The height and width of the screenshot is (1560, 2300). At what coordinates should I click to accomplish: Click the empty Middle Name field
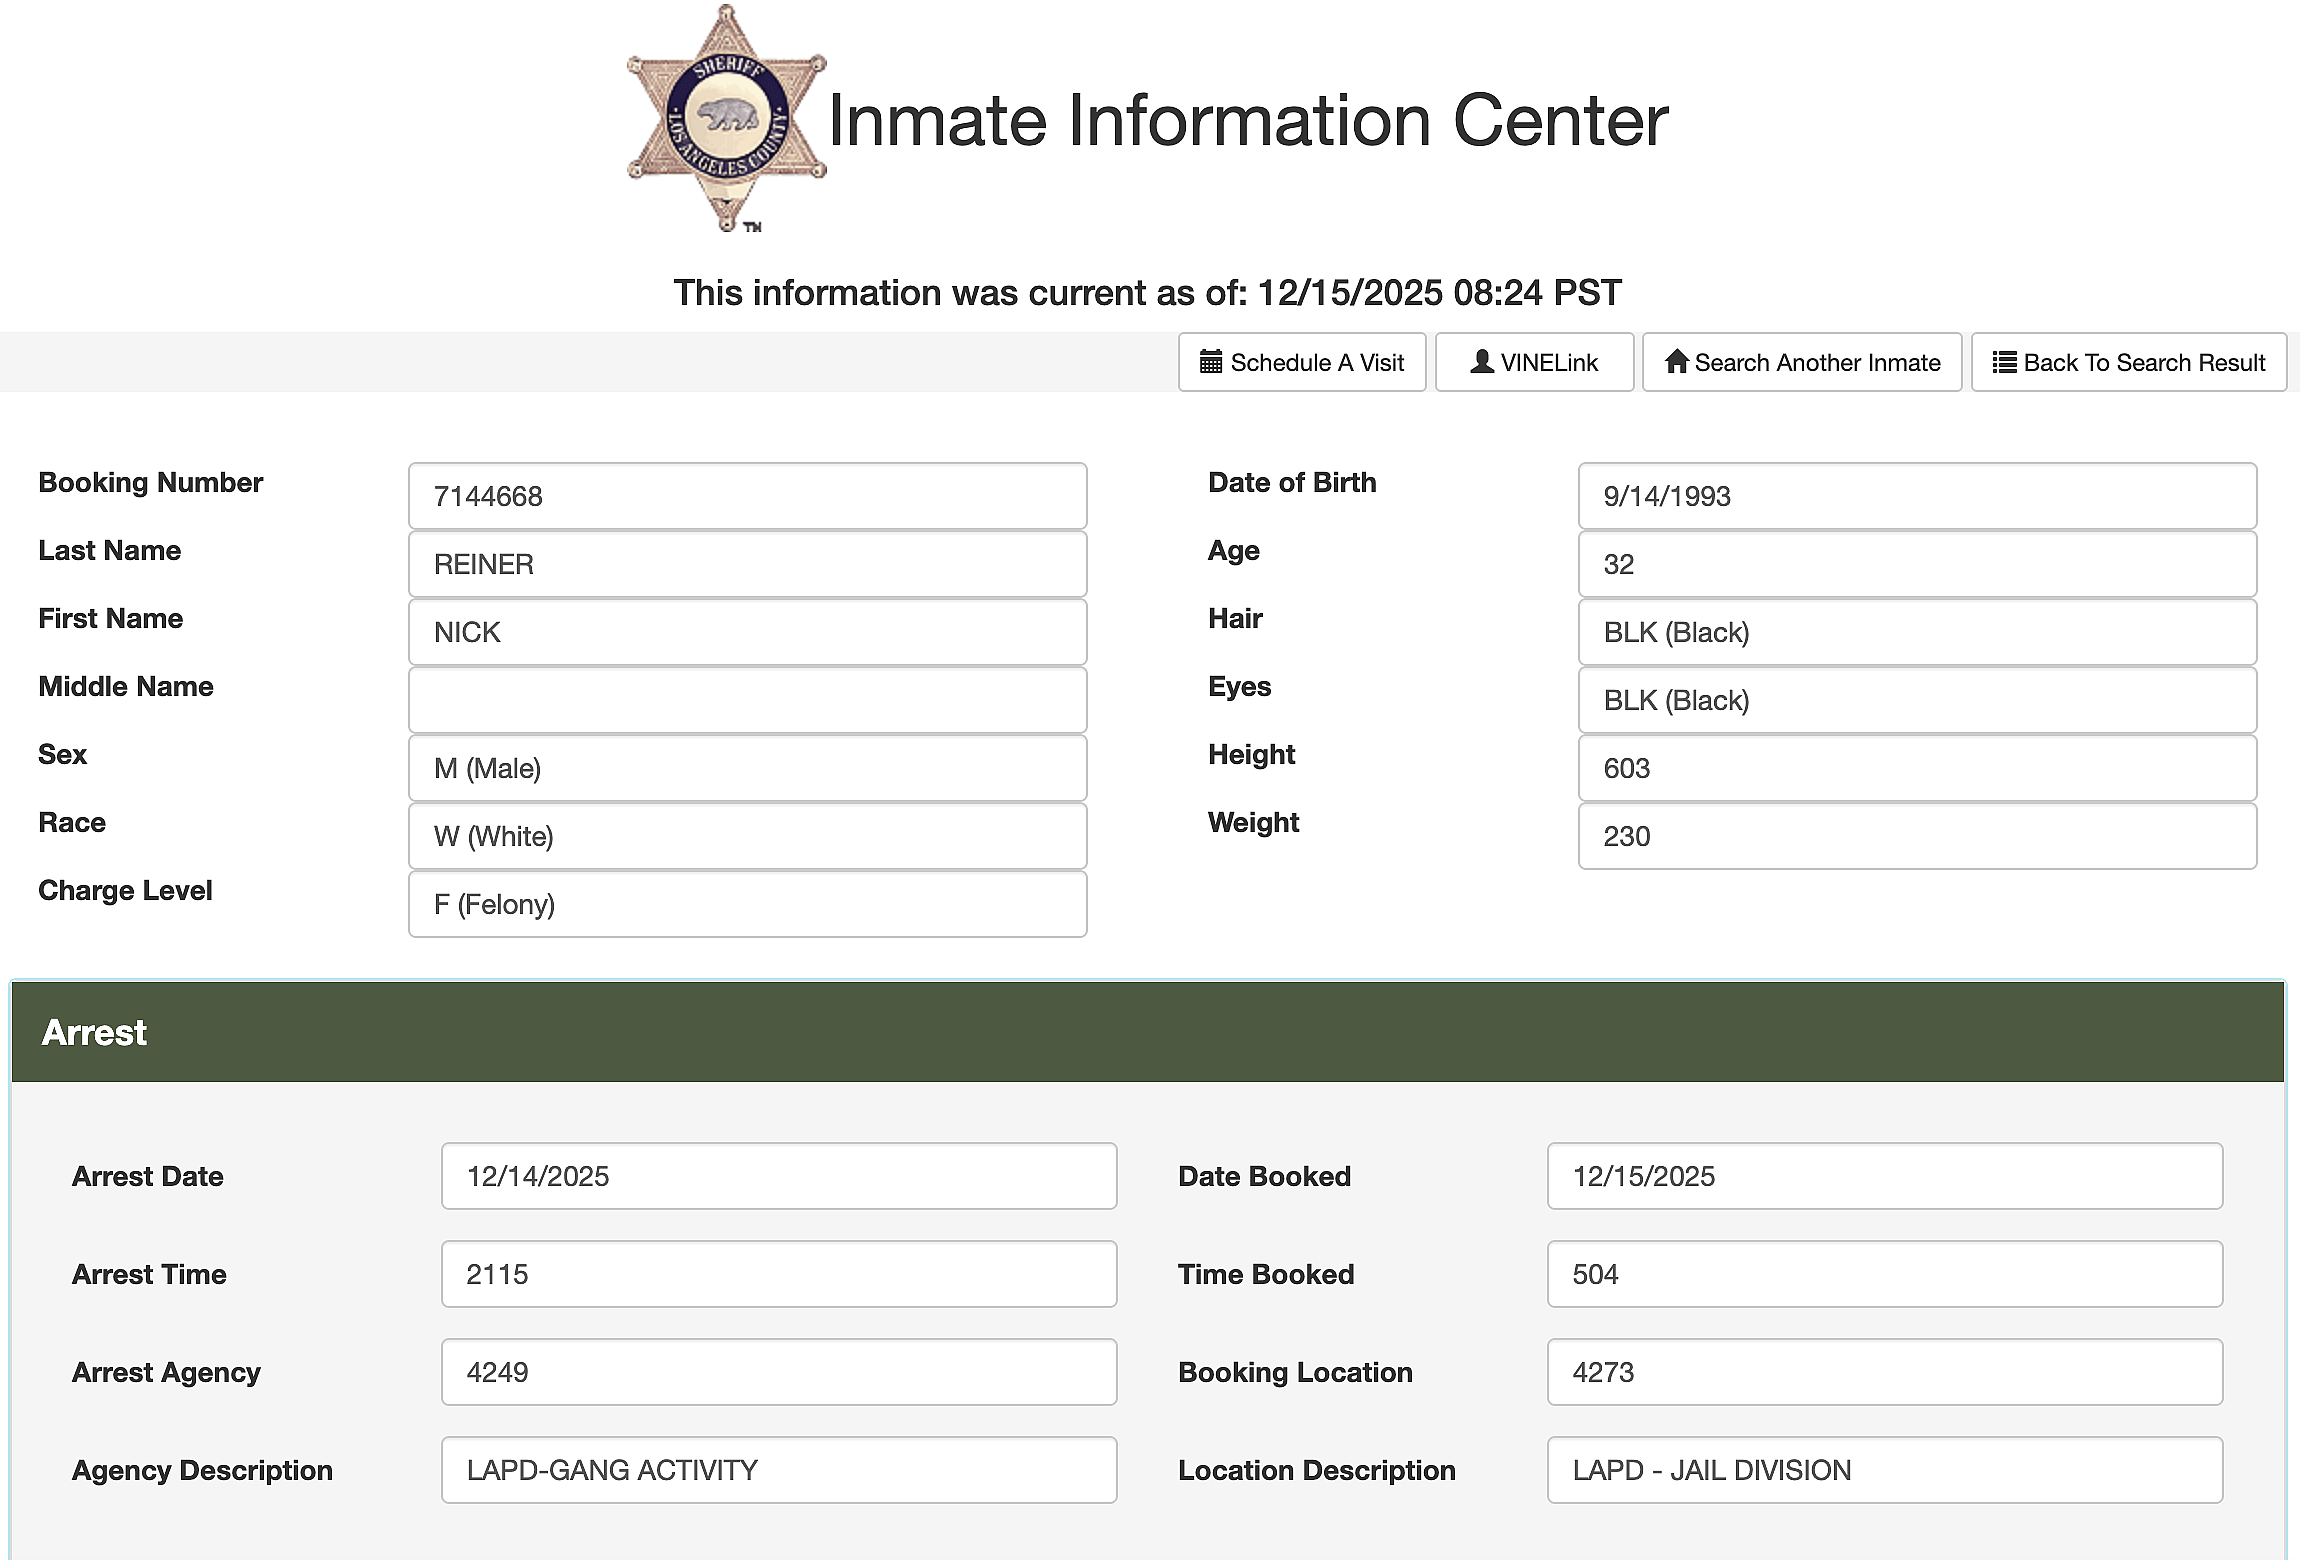[x=746, y=700]
